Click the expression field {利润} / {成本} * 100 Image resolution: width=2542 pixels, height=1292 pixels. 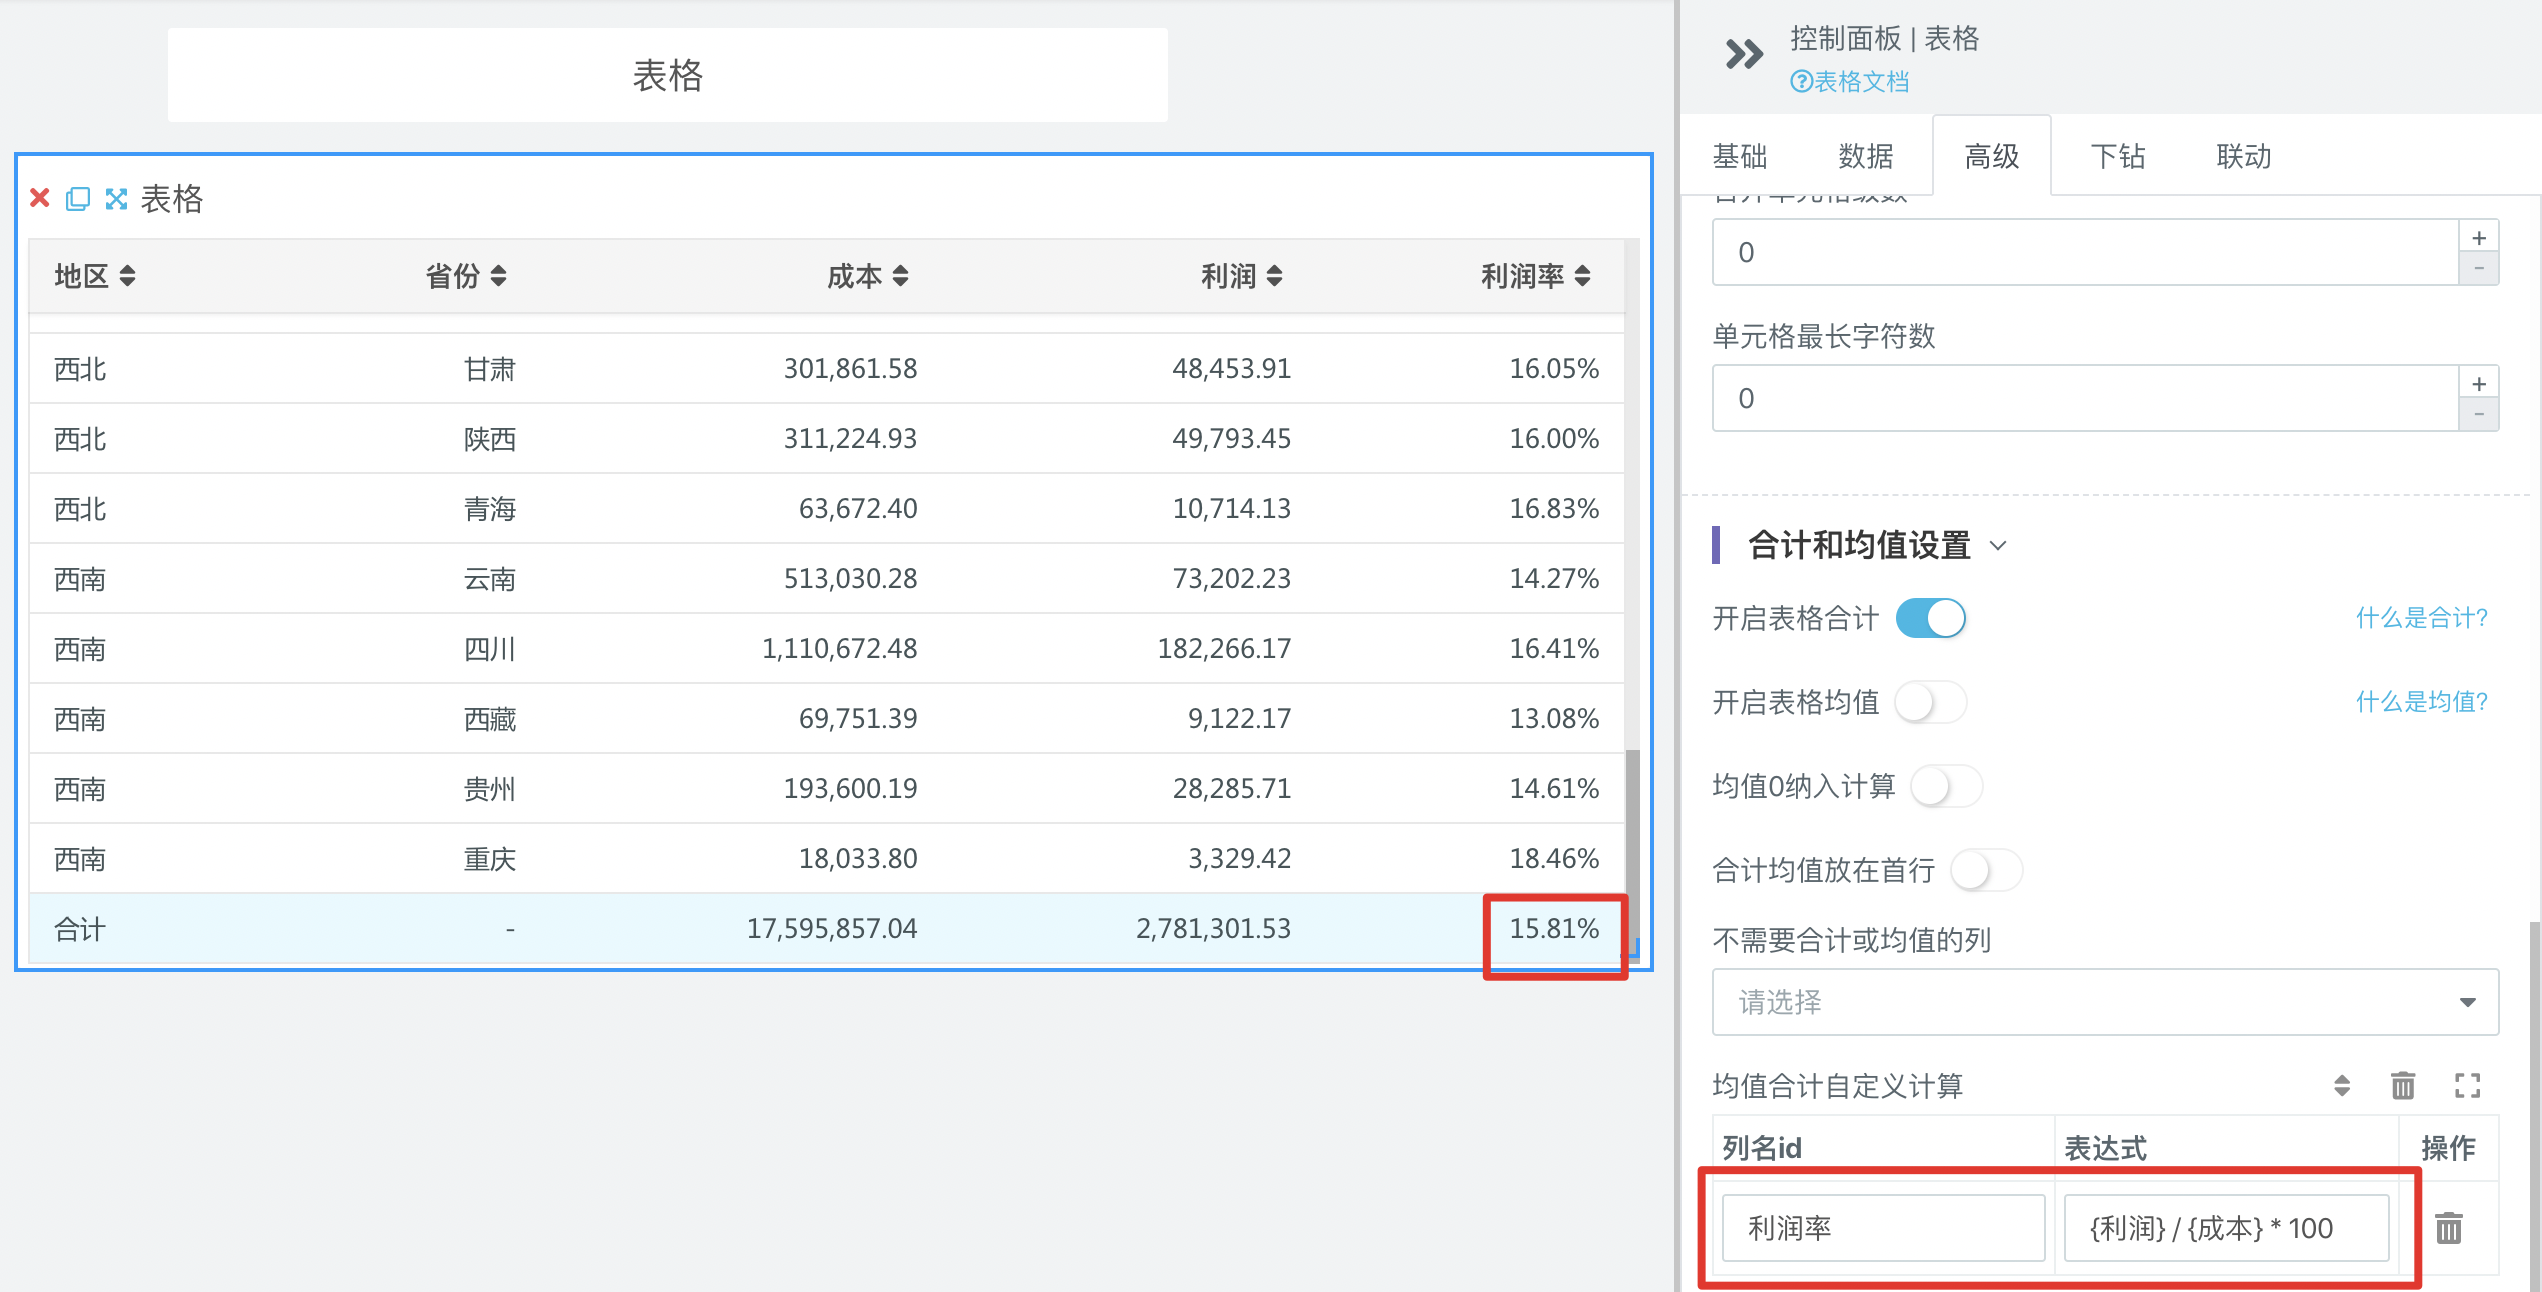pos(2225,1227)
